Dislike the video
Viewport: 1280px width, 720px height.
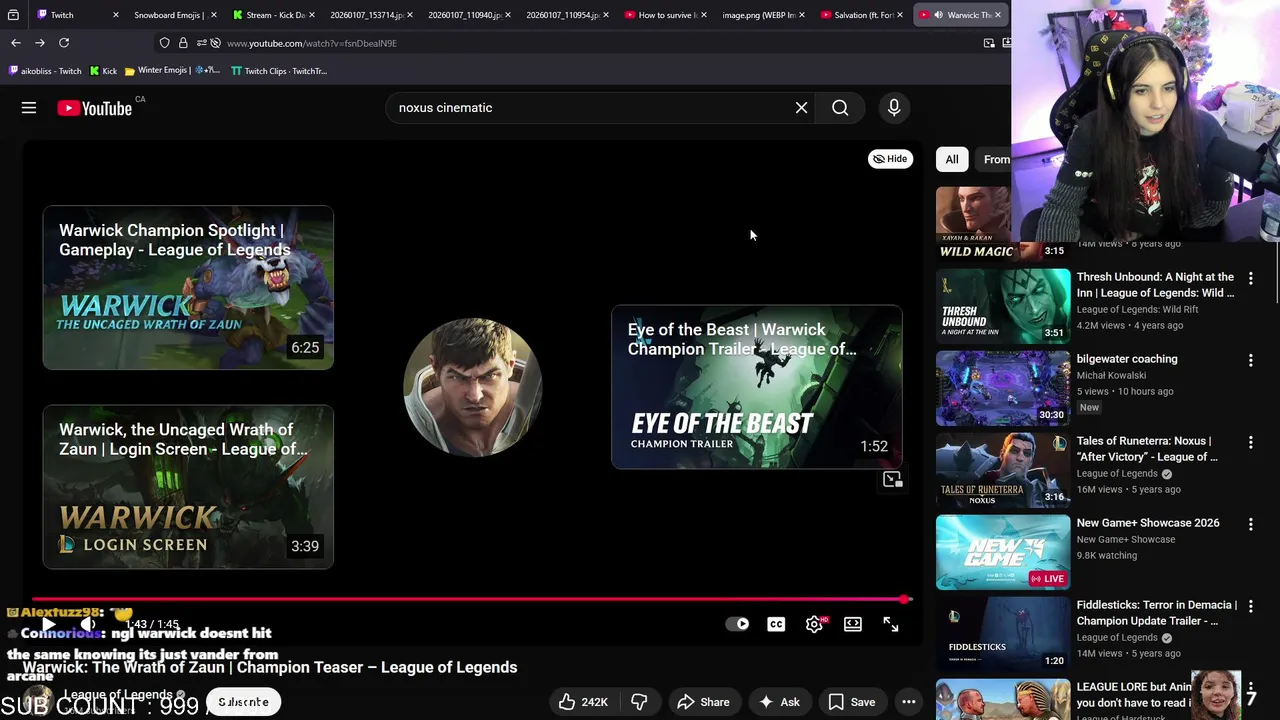point(639,702)
